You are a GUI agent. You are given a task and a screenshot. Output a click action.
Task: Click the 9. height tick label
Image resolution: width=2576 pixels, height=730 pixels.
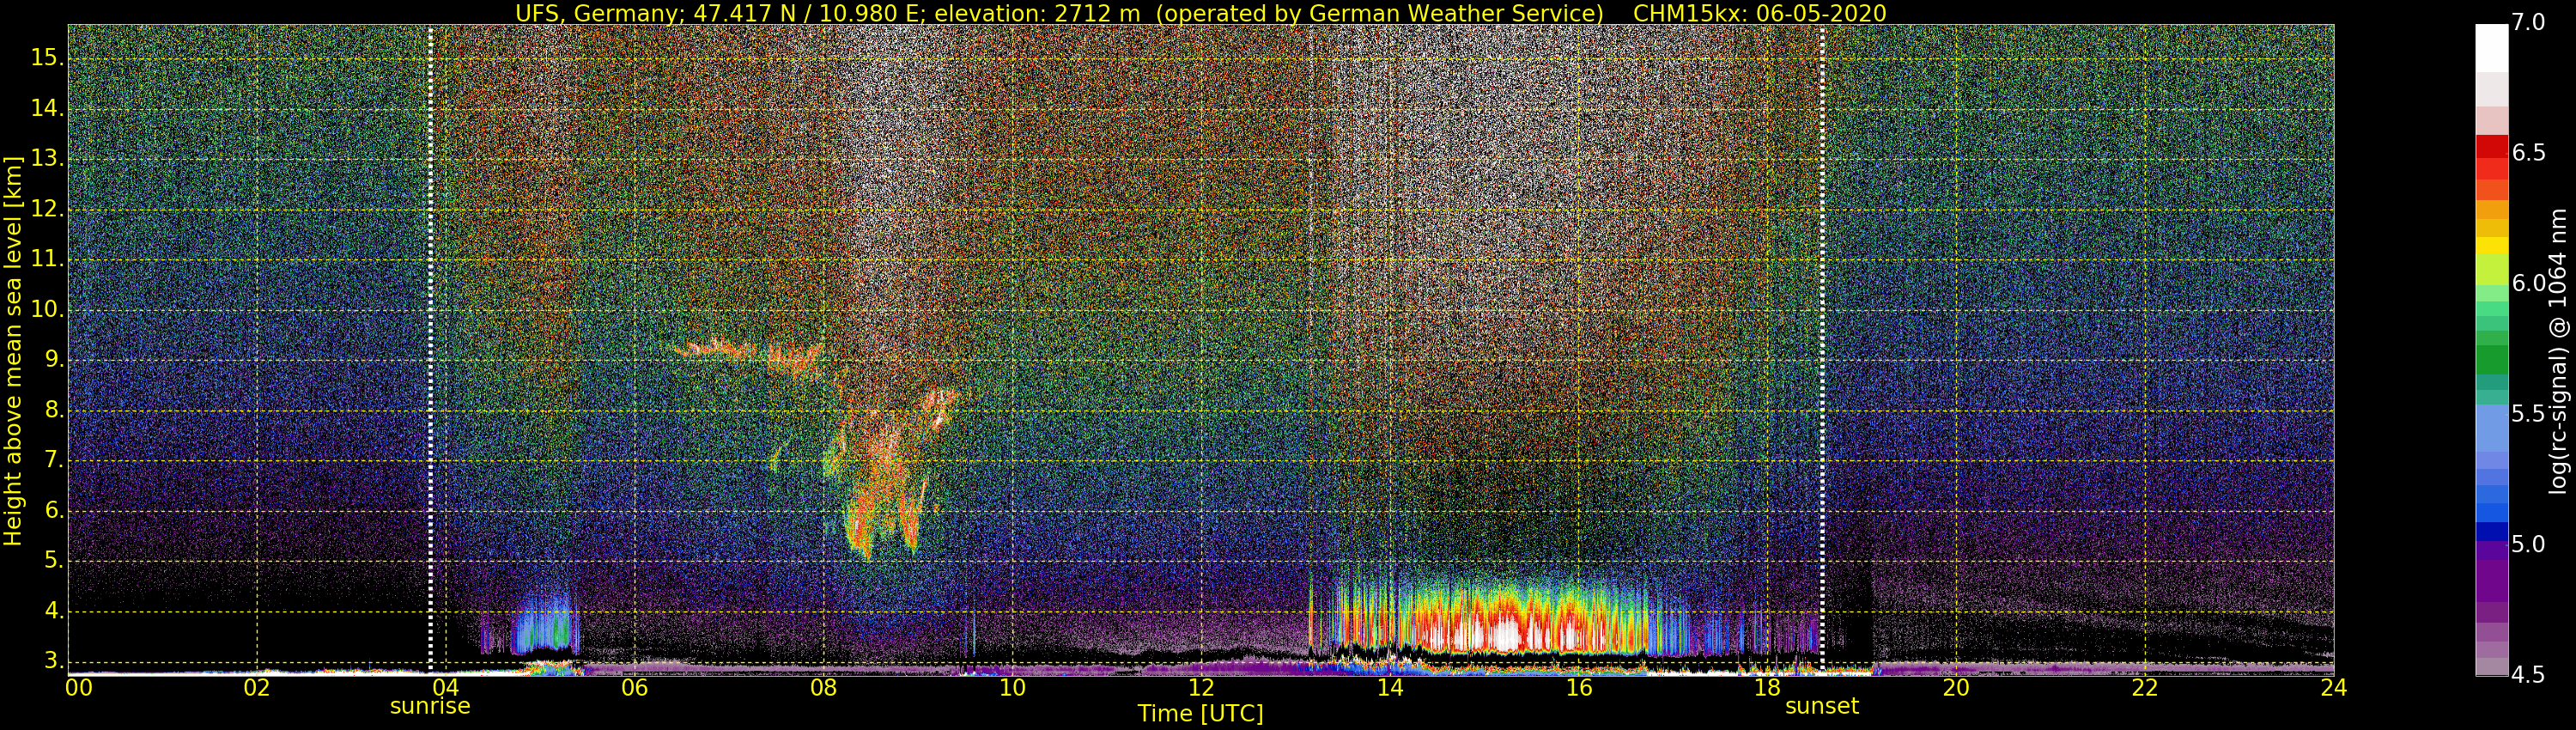click(54, 360)
